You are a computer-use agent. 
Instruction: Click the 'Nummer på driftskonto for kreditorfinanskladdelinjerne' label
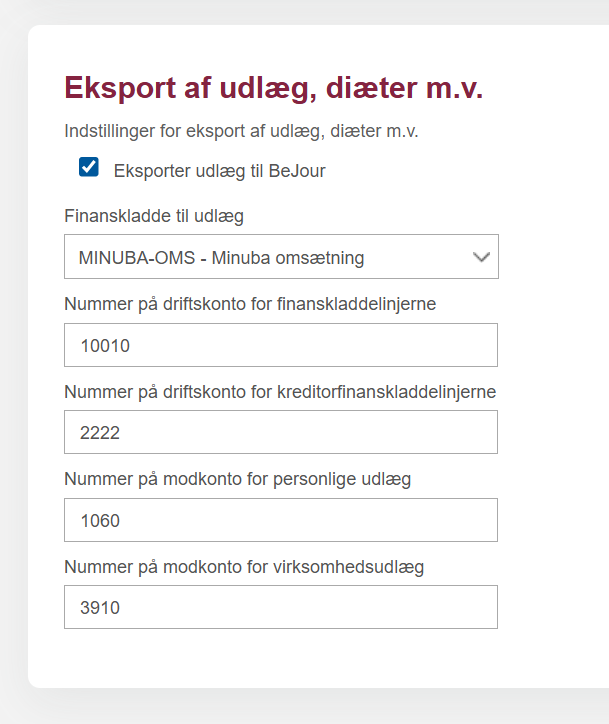(280, 391)
